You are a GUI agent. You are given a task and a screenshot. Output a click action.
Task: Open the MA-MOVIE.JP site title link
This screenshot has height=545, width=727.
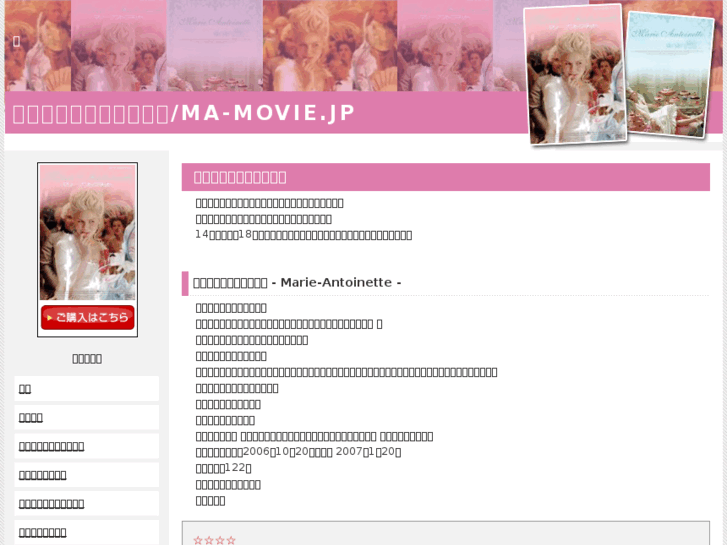pos(184,113)
